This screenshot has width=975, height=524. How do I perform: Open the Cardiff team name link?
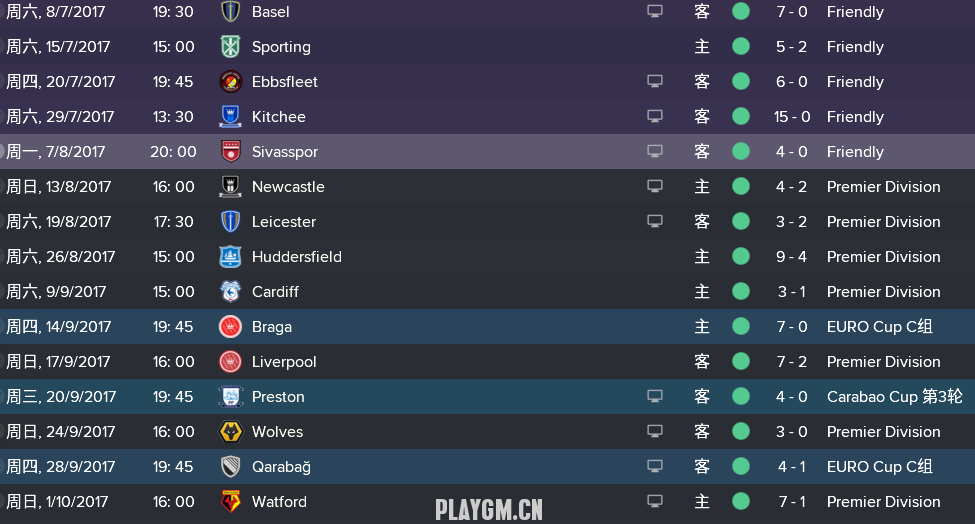(x=275, y=292)
